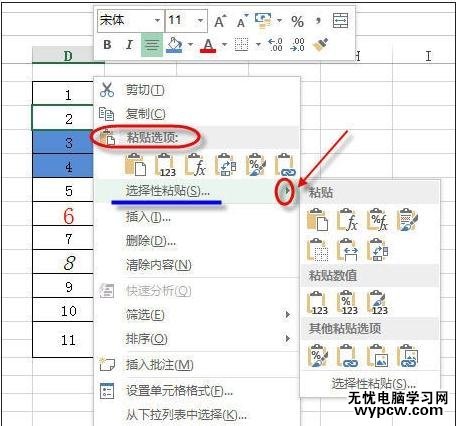Open the font name combo box
This screenshot has width=459, height=426.
tap(131, 21)
